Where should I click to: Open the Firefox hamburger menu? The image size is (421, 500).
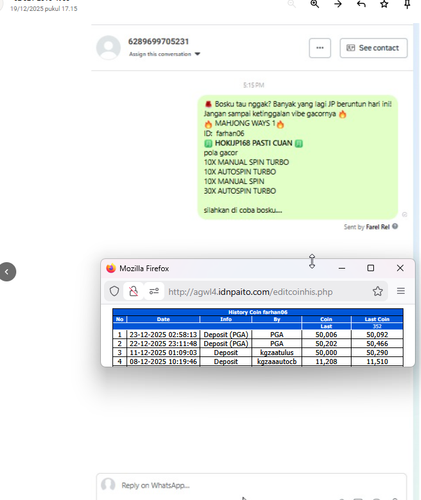click(401, 291)
